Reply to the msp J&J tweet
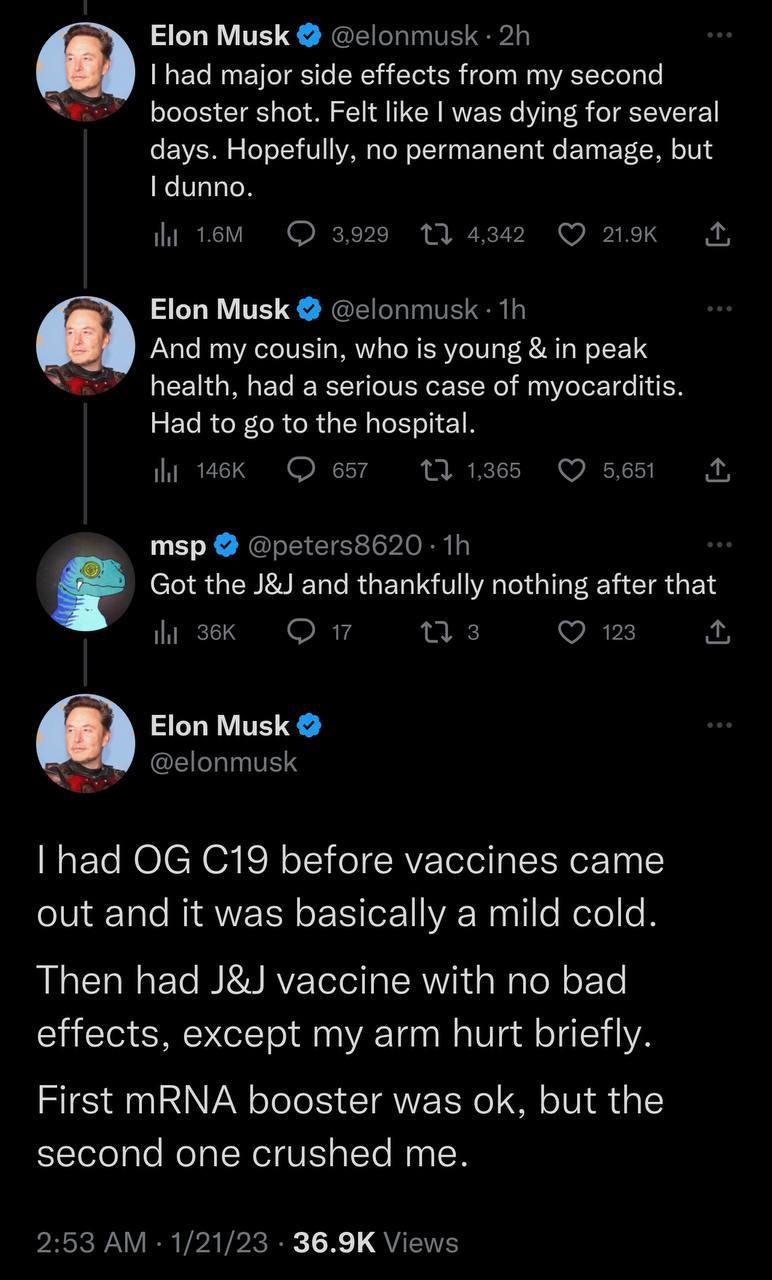Screen dimensions: 772x1280 [x=302, y=631]
